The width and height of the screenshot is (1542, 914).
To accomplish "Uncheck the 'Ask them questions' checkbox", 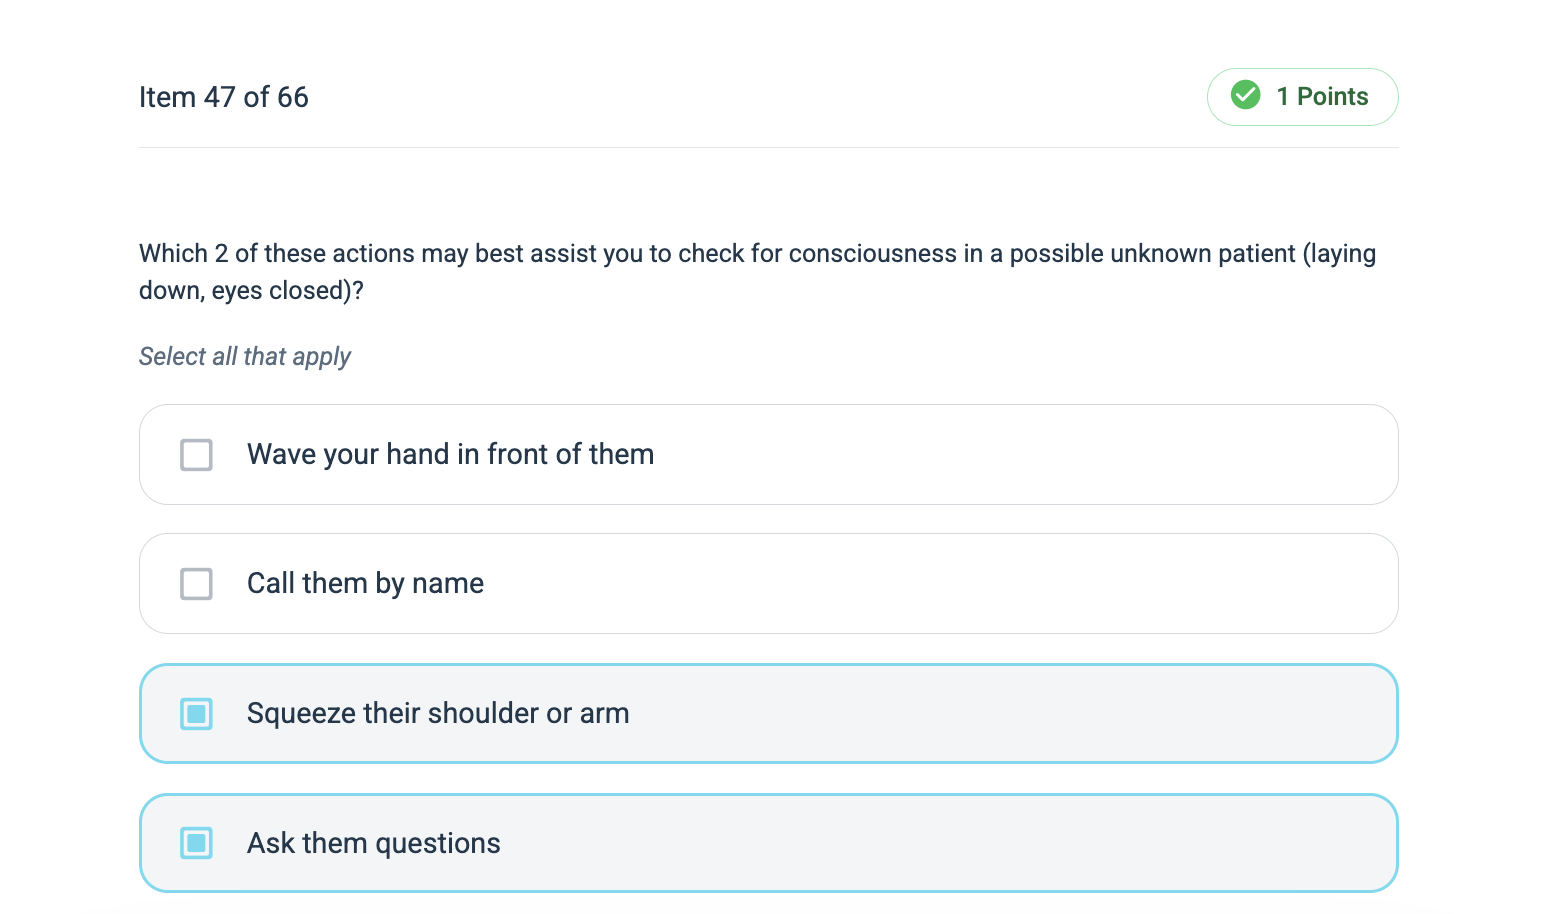I will tap(196, 843).
